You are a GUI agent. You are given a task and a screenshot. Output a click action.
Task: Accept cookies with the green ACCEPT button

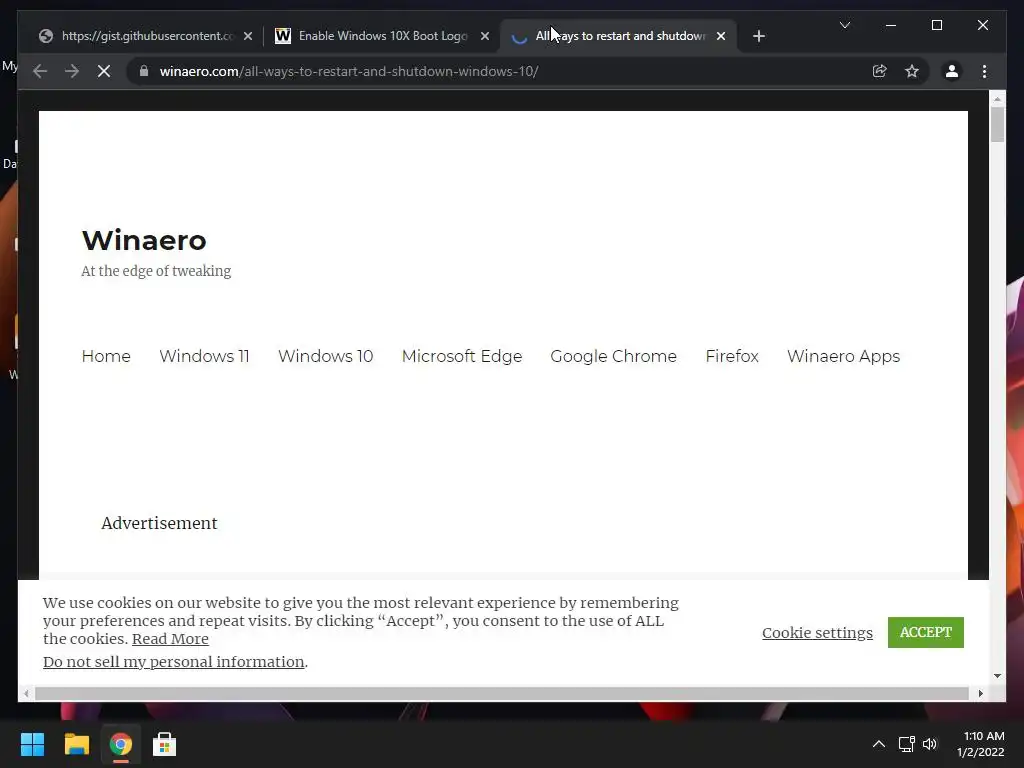925,632
